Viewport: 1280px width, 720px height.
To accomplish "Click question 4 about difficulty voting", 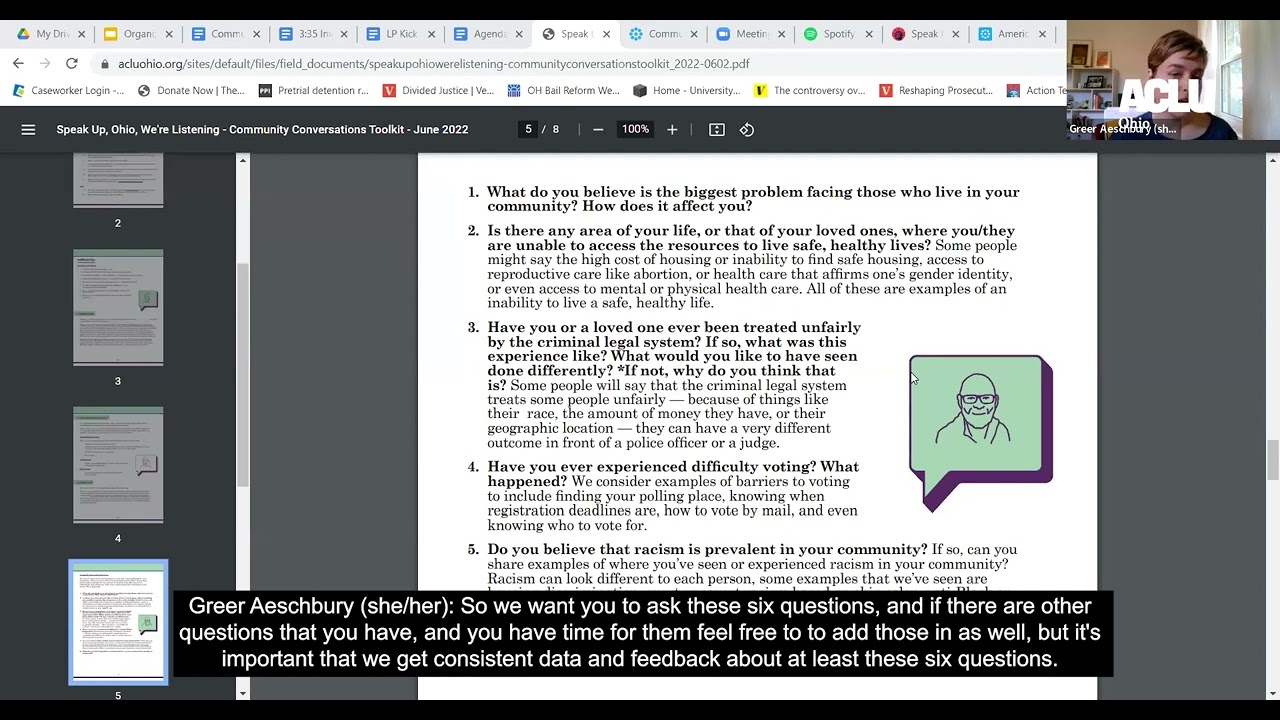I will (663, 496).
